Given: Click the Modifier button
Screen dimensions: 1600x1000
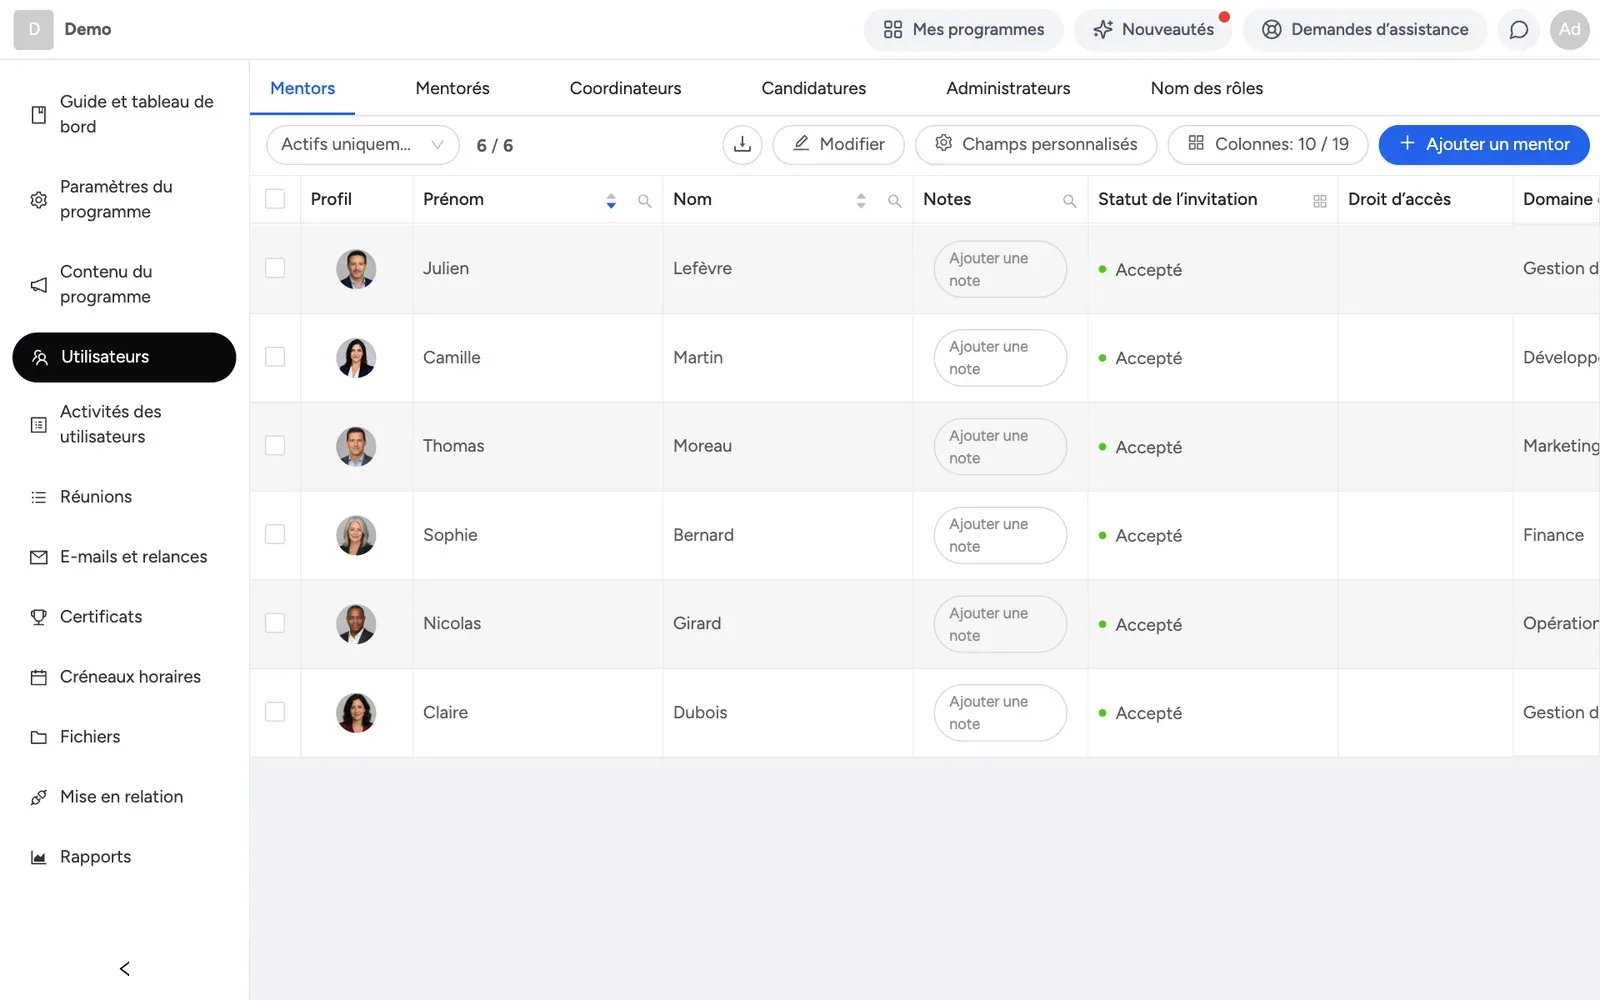Looking at the screenshot, I should (838, 144).
